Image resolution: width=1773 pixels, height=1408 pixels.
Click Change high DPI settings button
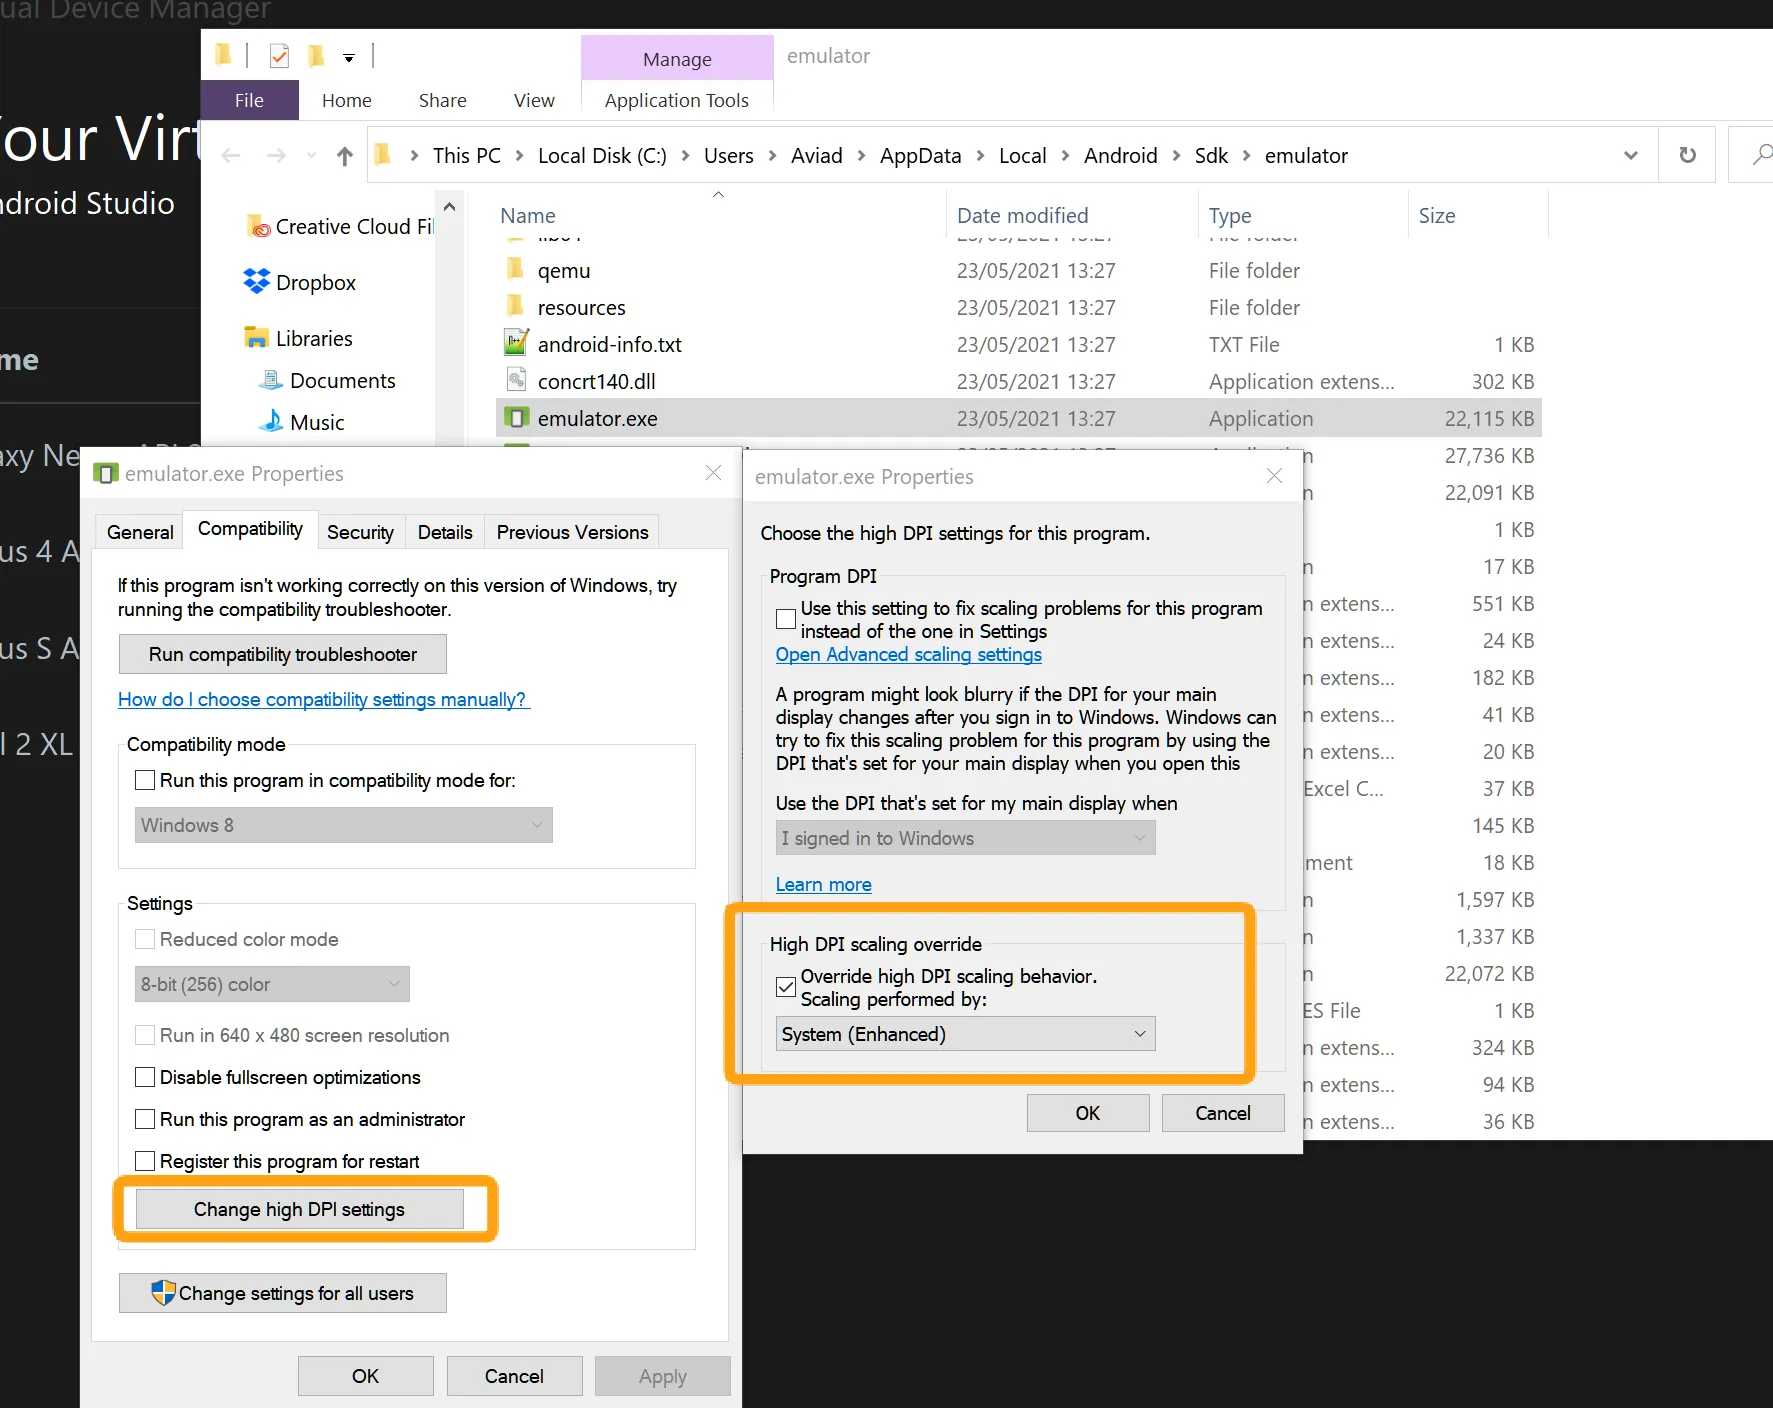pos(300,1209)
